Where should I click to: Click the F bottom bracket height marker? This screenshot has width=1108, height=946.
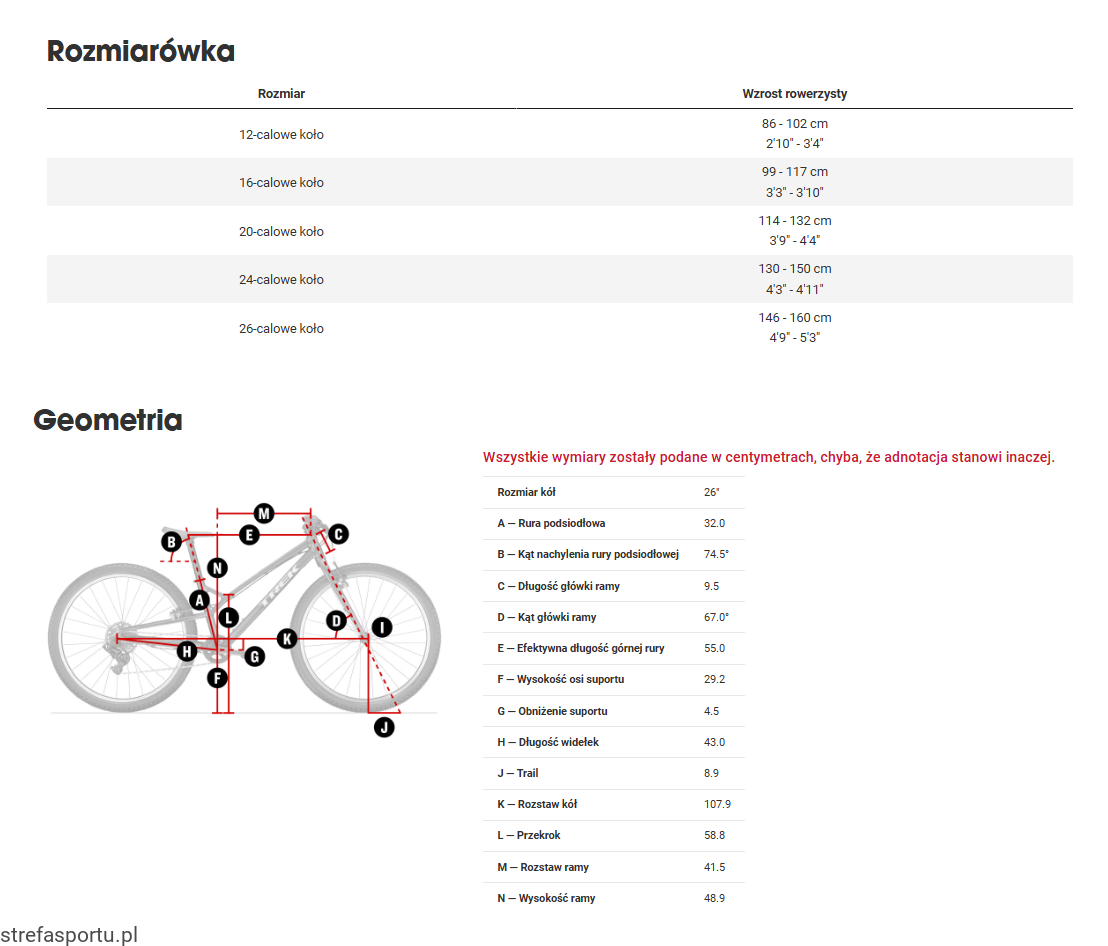pos(217,678)
